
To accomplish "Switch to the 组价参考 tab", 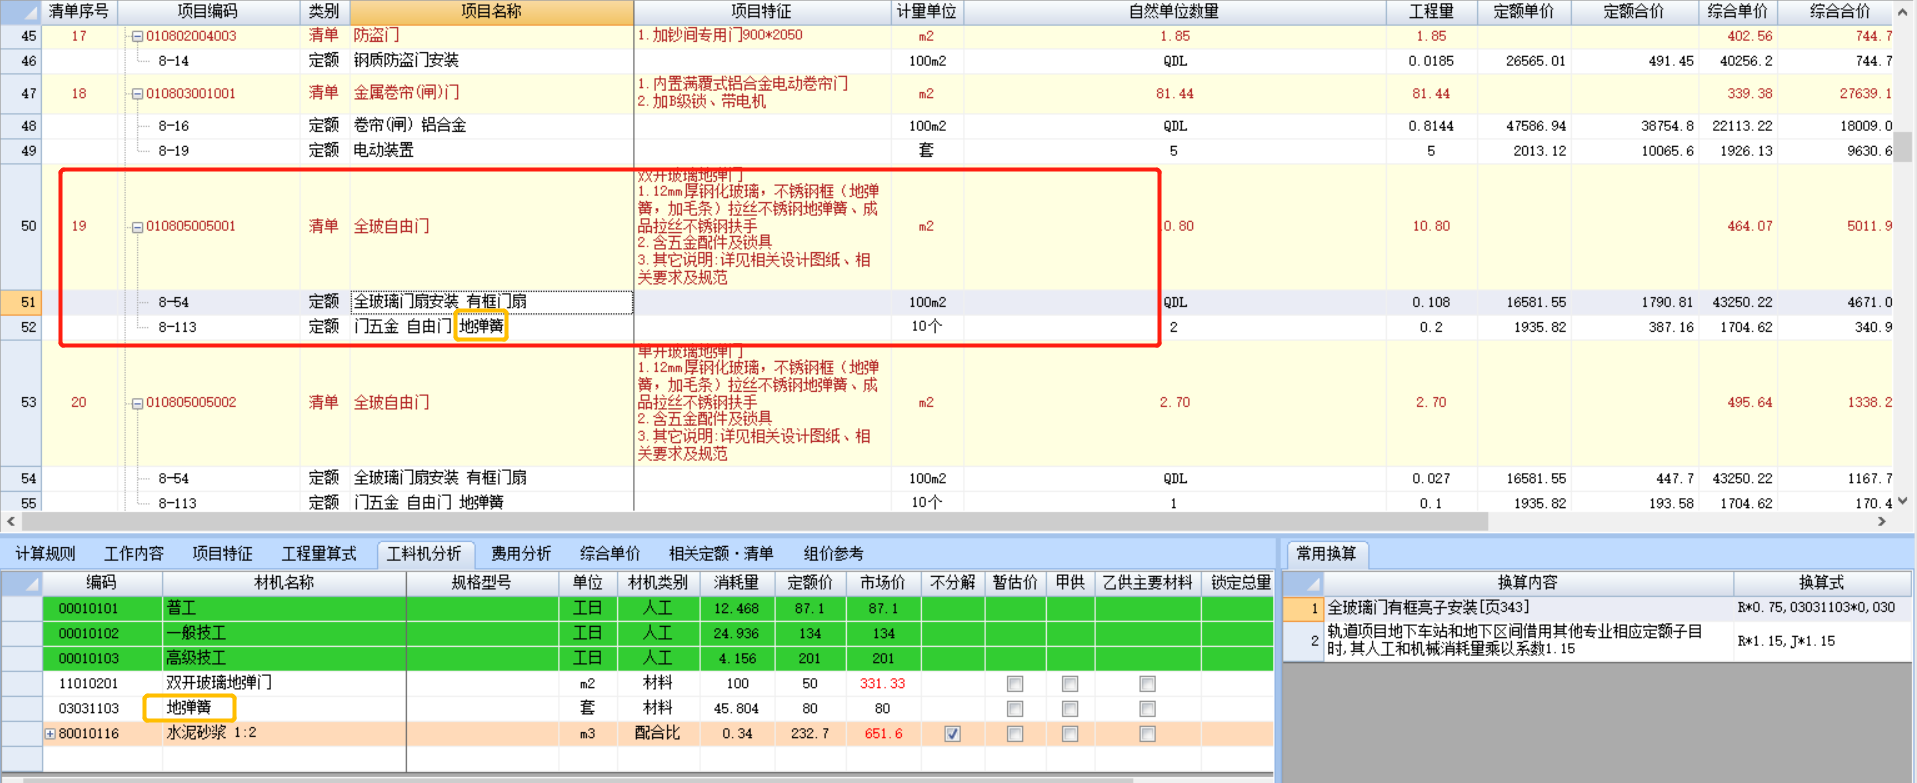I will click(833, 554).
